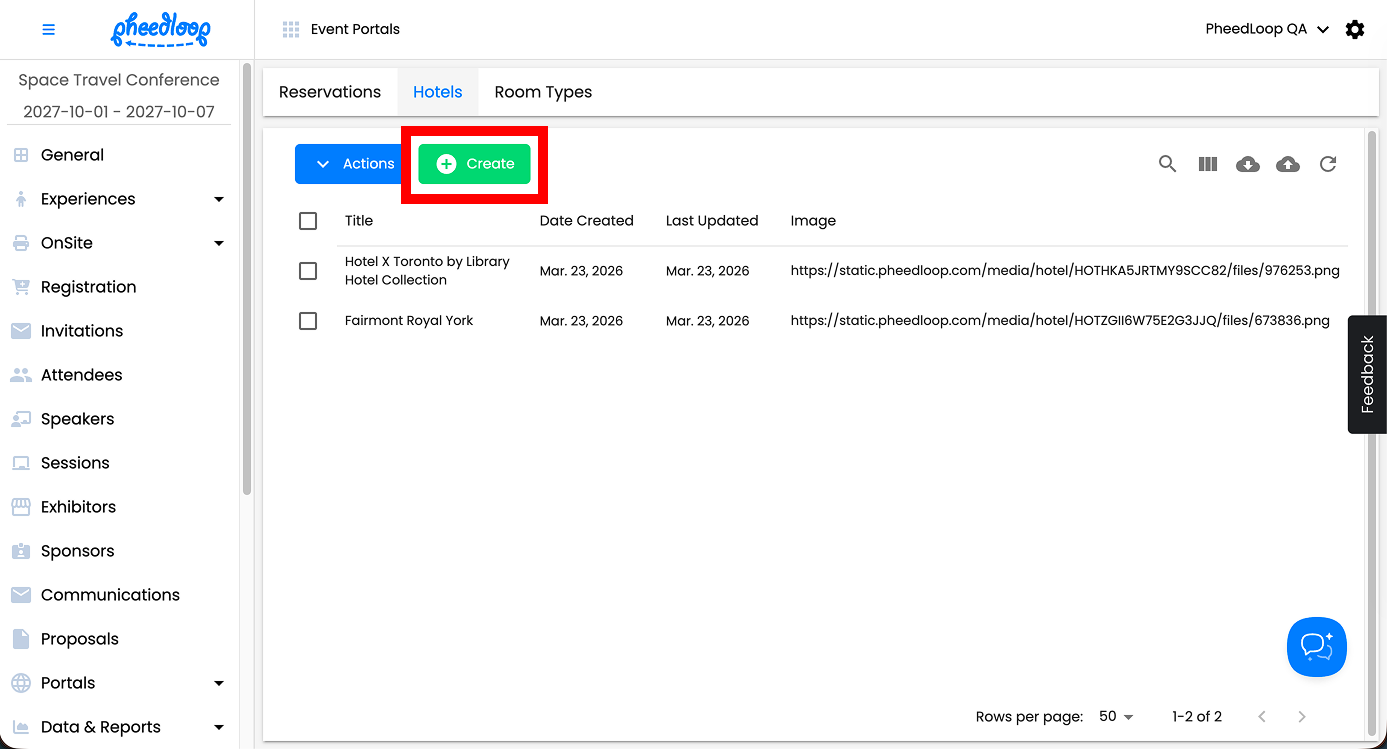
Task: Click the PheedLoop logo
Action: [x=160, y=30]
